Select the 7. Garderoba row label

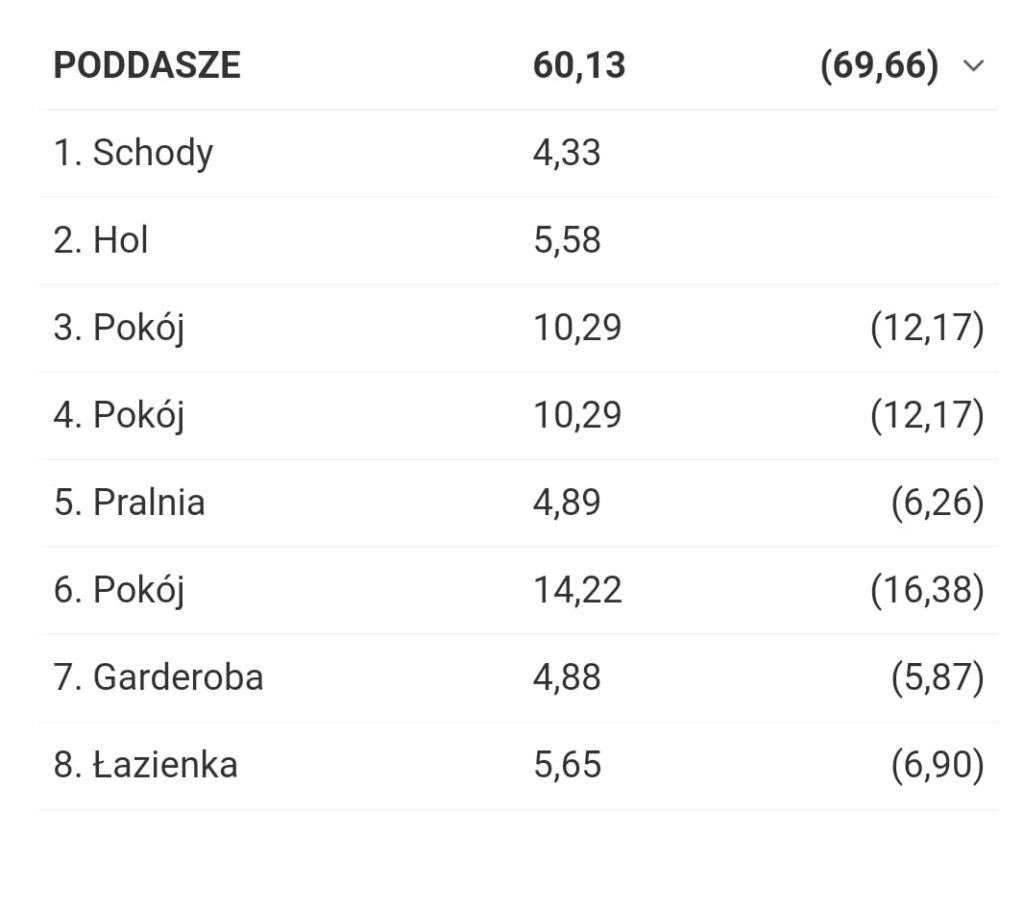pyautogui.click(x=158, y=677)
